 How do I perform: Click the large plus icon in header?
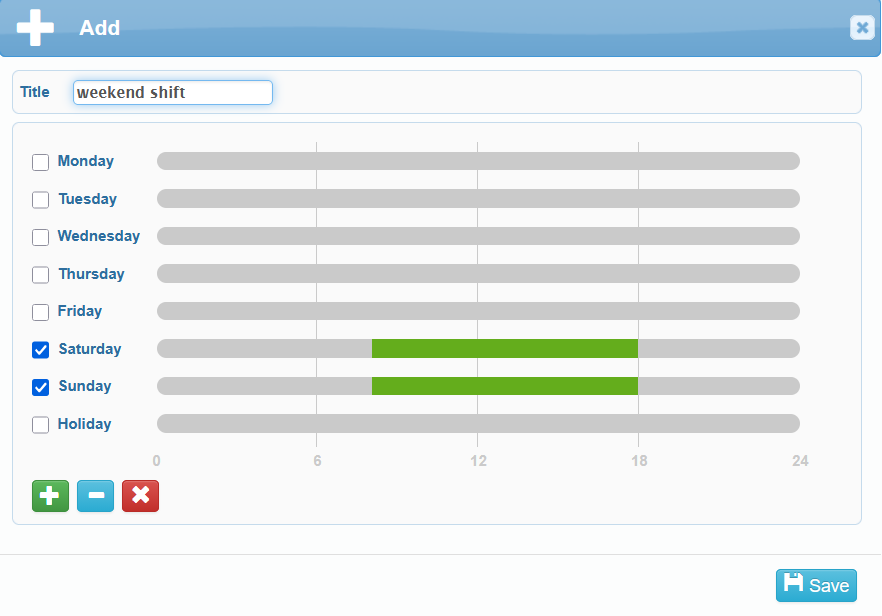pos(36,27)
